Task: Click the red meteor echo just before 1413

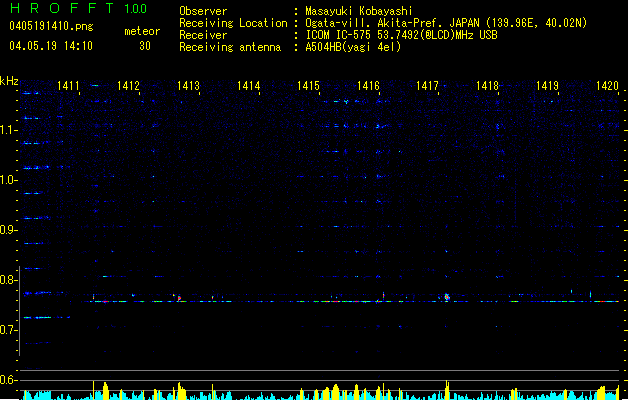Action: point(179,298)
